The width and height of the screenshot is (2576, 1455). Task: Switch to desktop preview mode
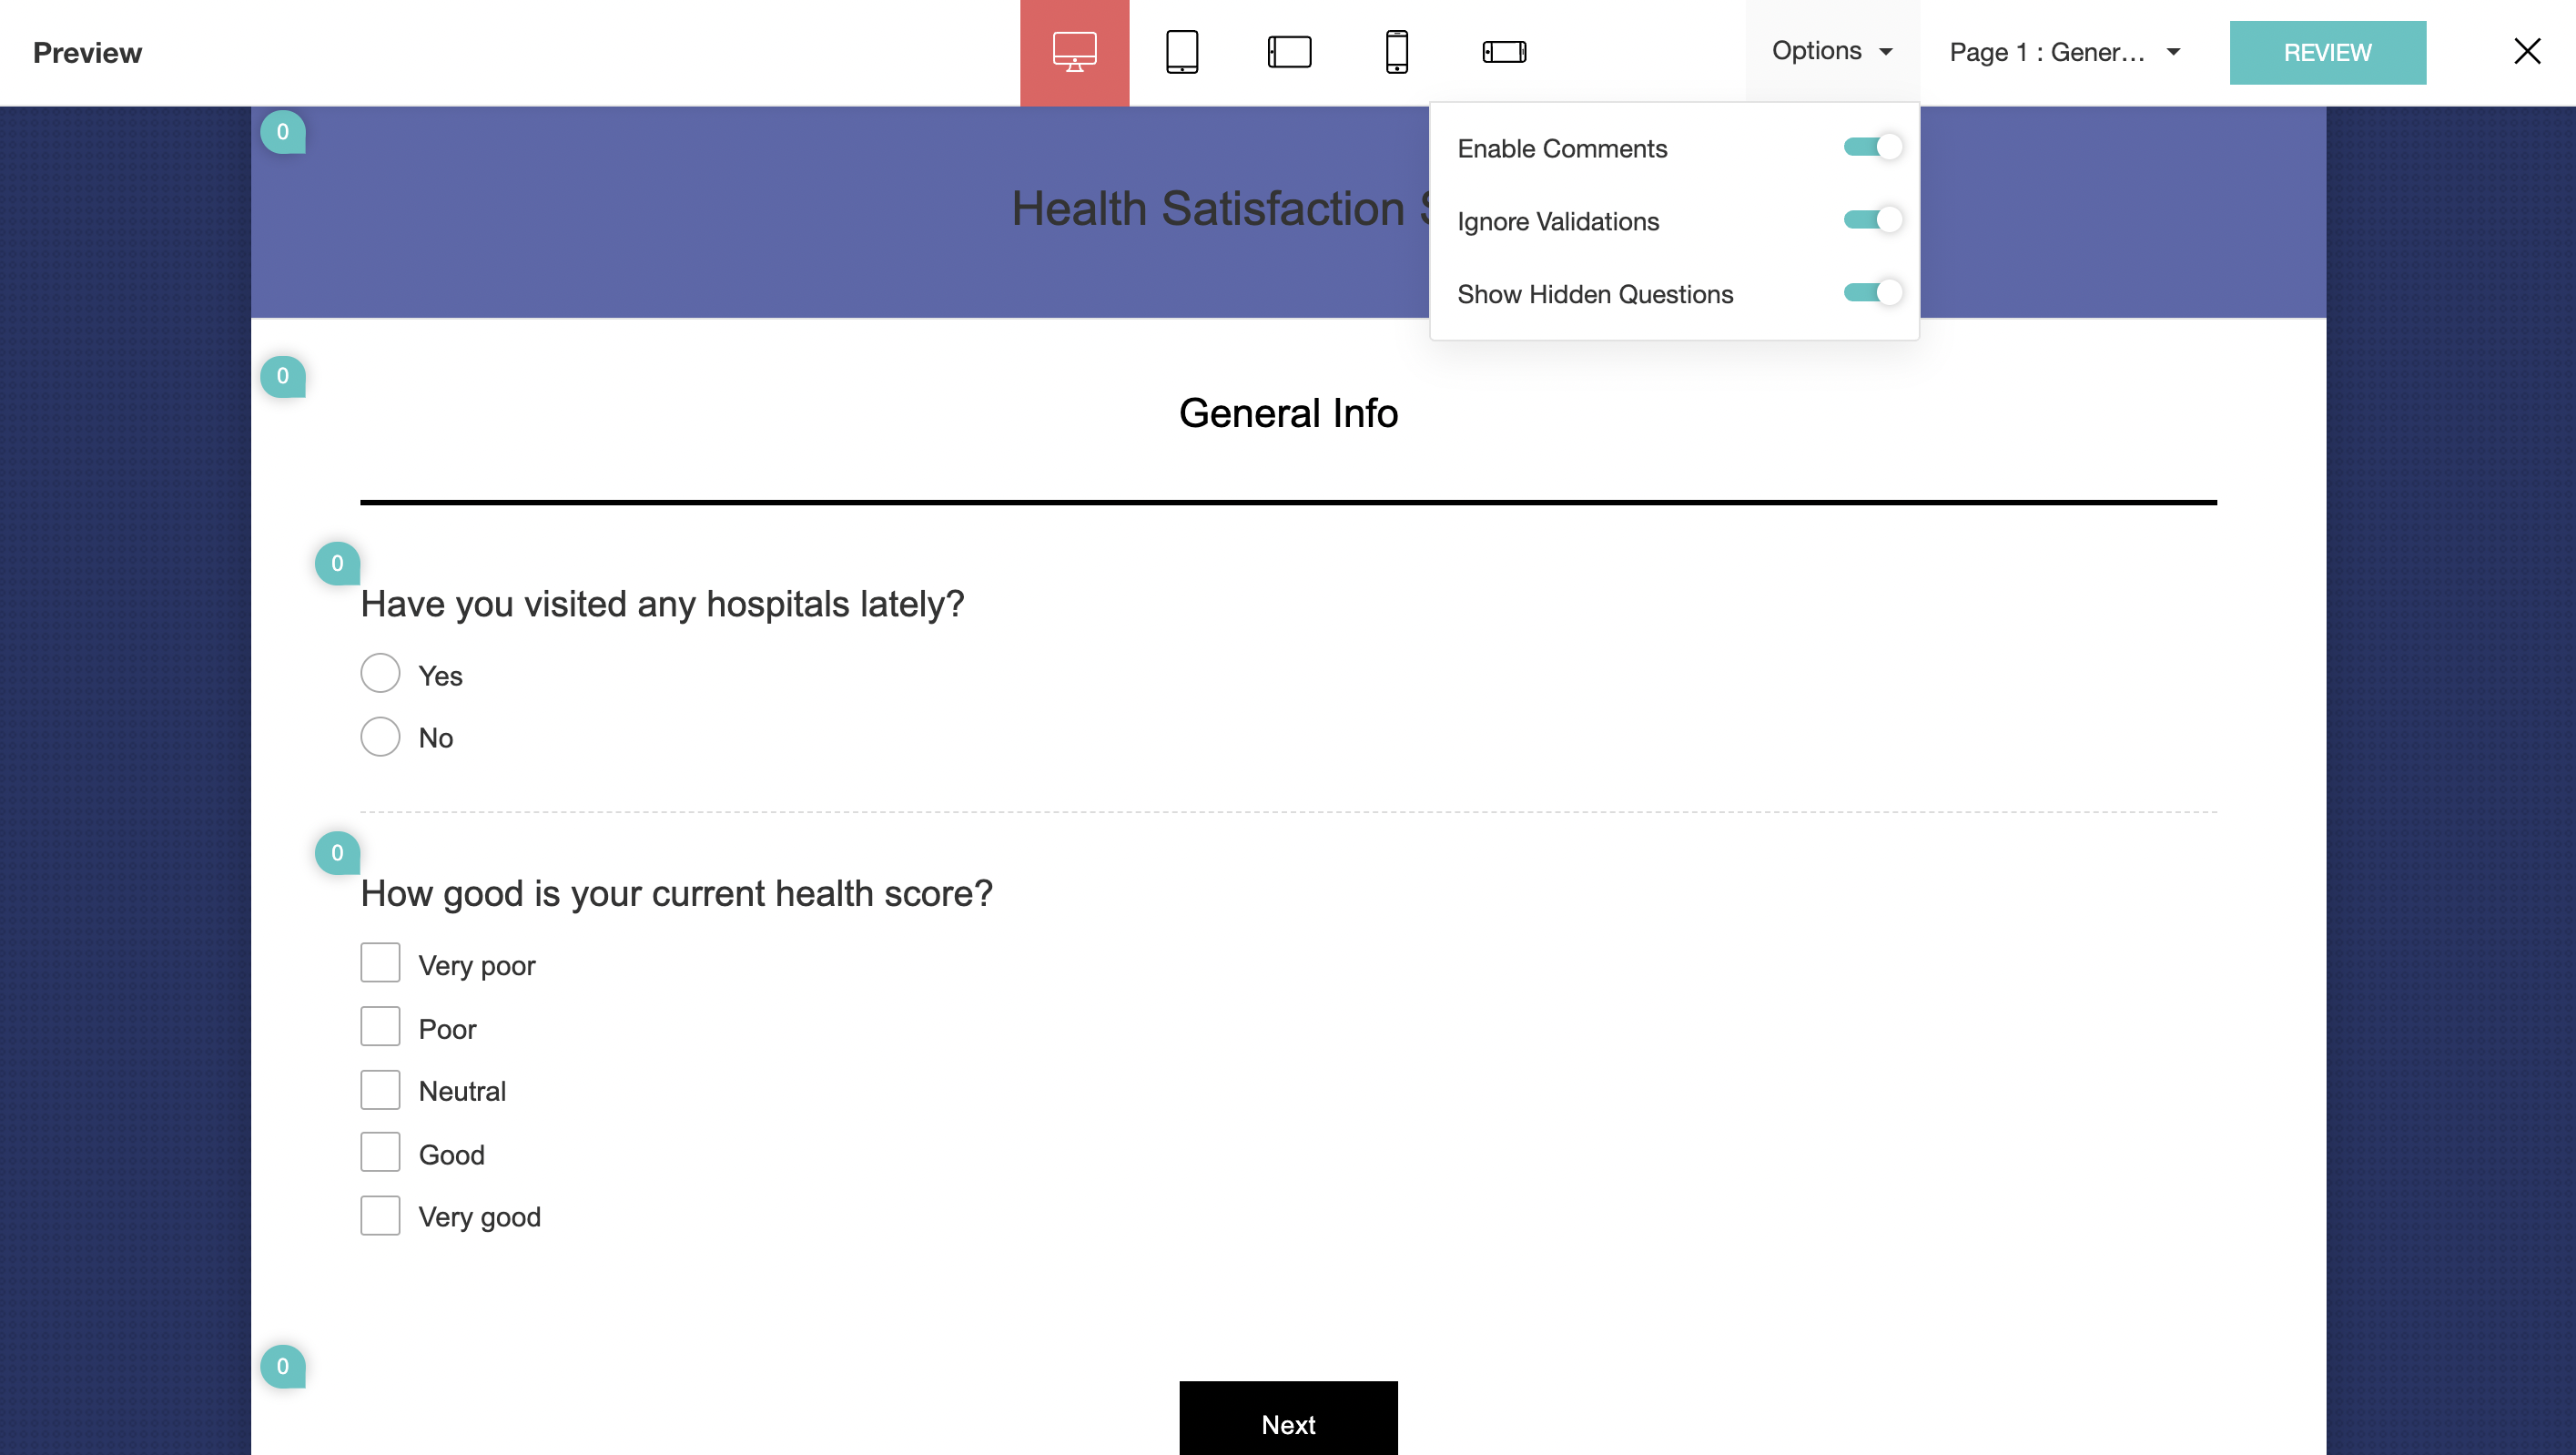pyautogui.click(x=1074, y=52)
